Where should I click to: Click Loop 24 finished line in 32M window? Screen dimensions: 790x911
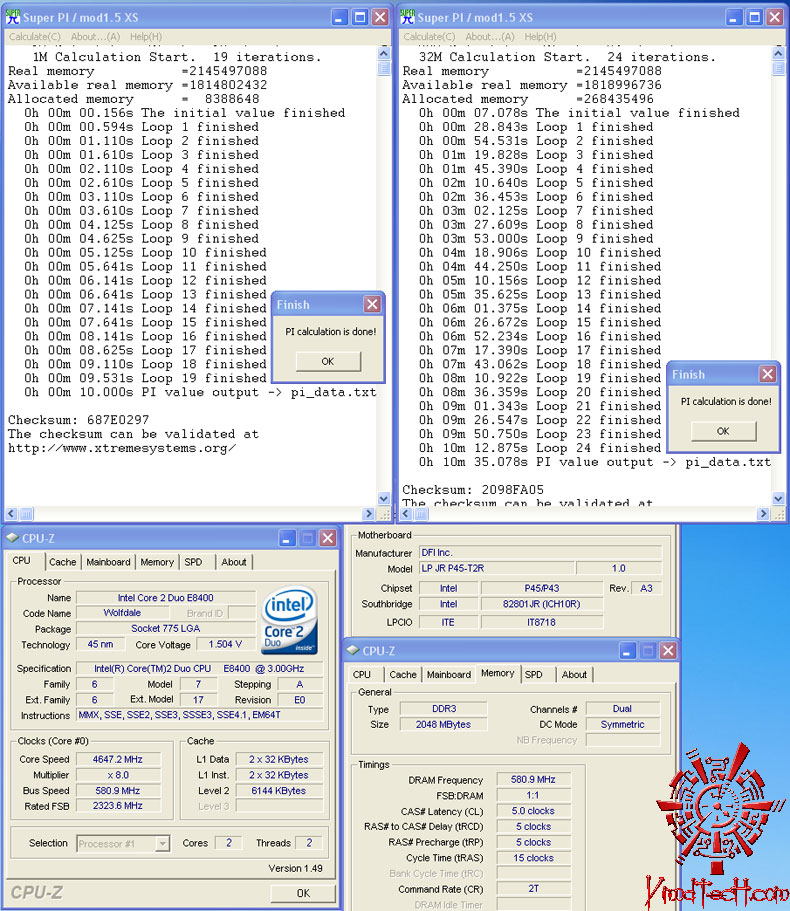point(540,448)
